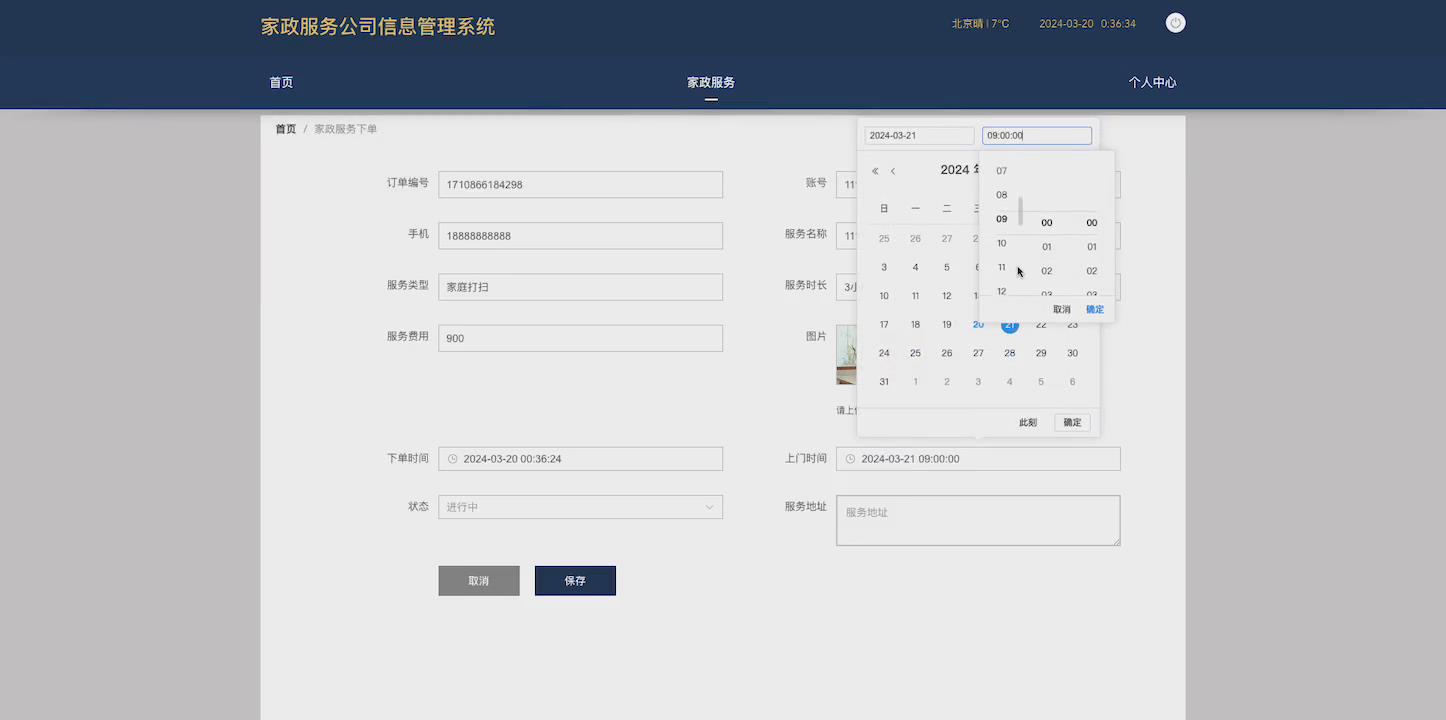Confirm time selection with 确定 in time panel

point(1094,309)
